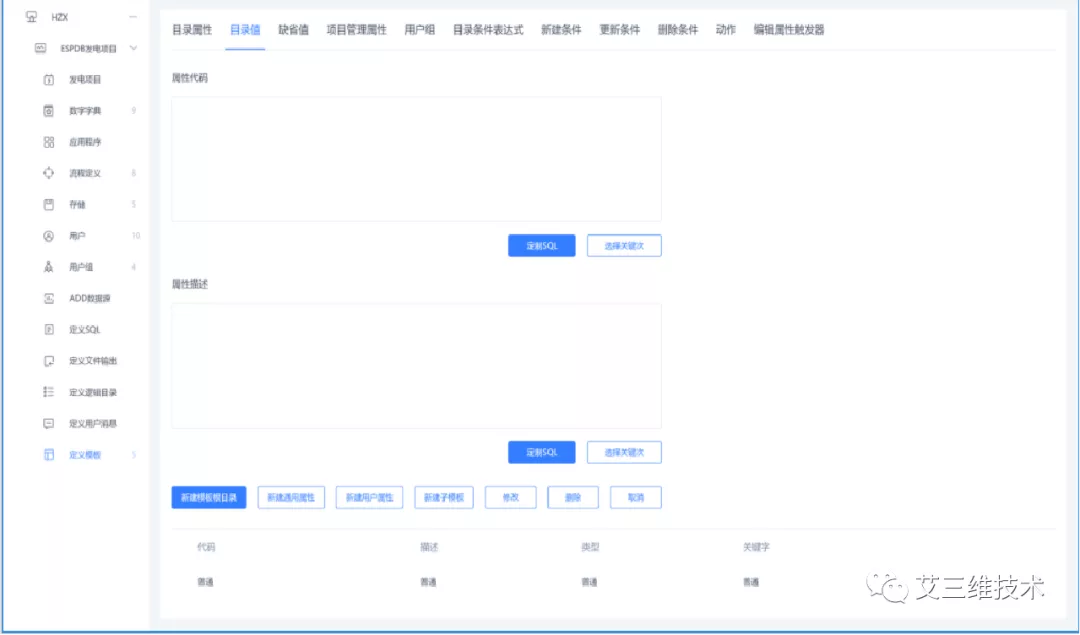Open the ADD数据源 data source icon

(48, 298)
